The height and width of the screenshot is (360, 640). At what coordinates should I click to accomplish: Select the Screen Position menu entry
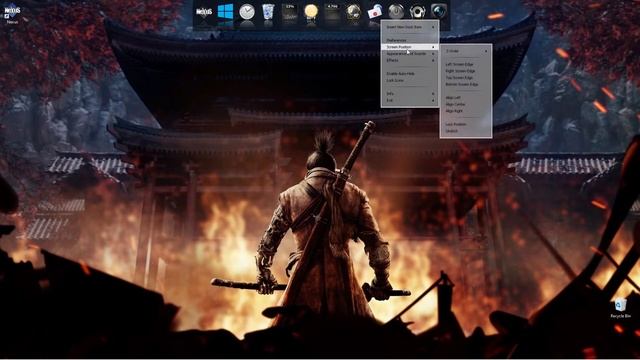[x=410, y=47]
